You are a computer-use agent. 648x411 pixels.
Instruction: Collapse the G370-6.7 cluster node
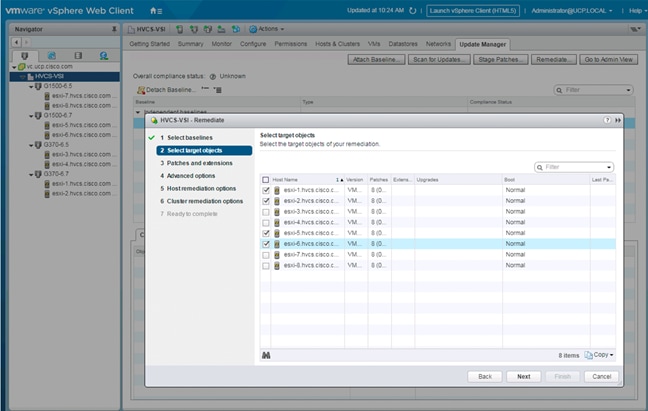[31, 175]
